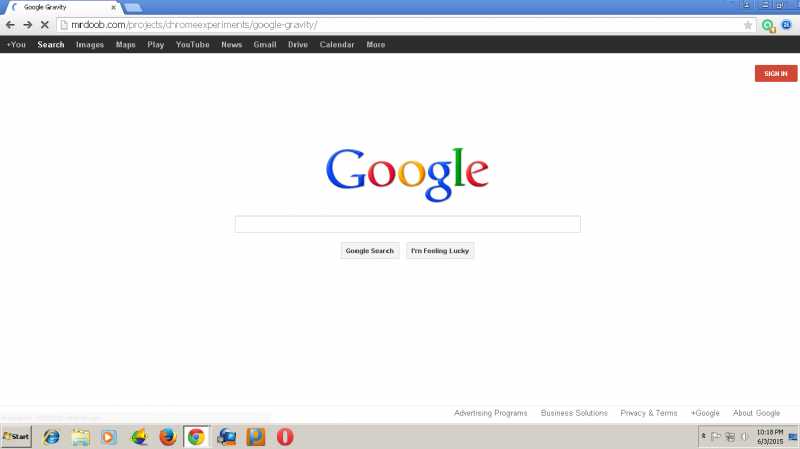
Task: Switch to Chrome in the taskbar
Action: 196,437
